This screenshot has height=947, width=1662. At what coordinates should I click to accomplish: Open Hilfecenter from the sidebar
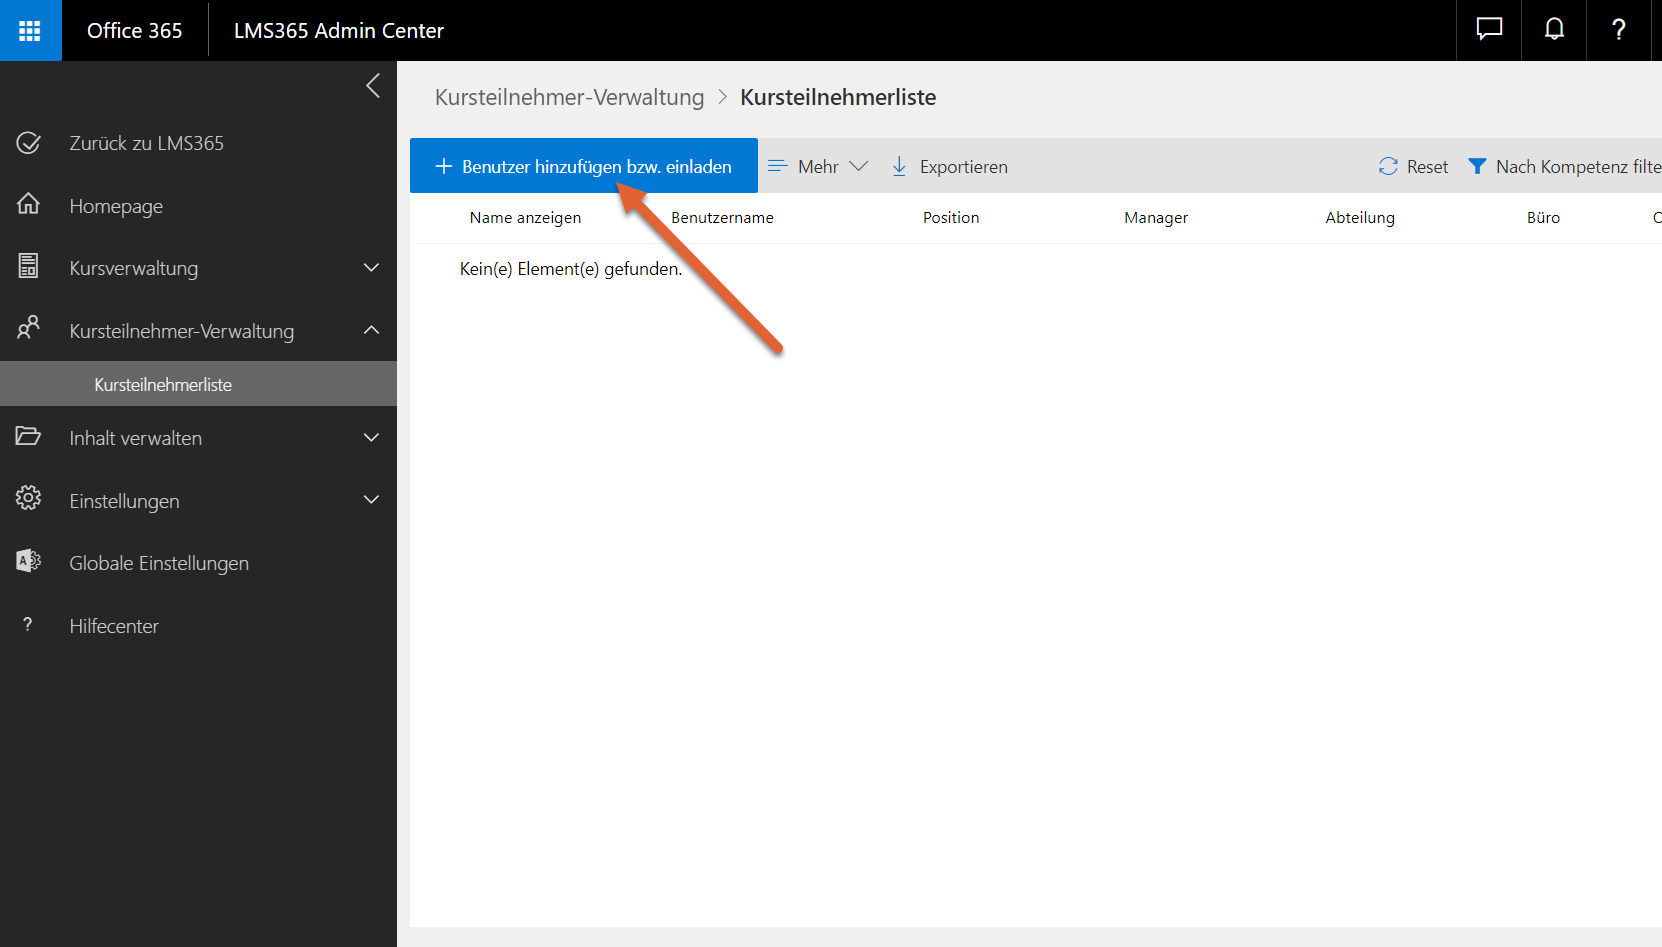click(114, 626)
